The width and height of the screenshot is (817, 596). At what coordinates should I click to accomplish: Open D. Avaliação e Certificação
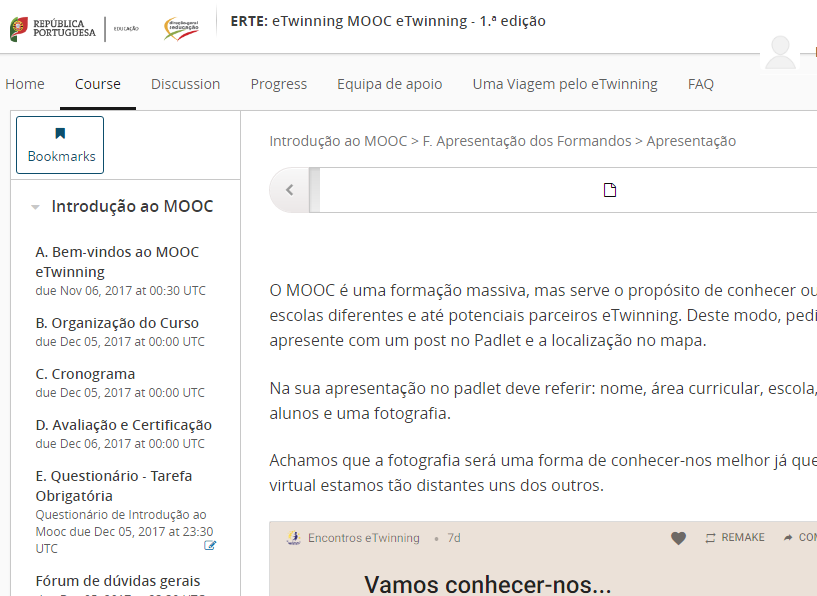tap(123, 425)
